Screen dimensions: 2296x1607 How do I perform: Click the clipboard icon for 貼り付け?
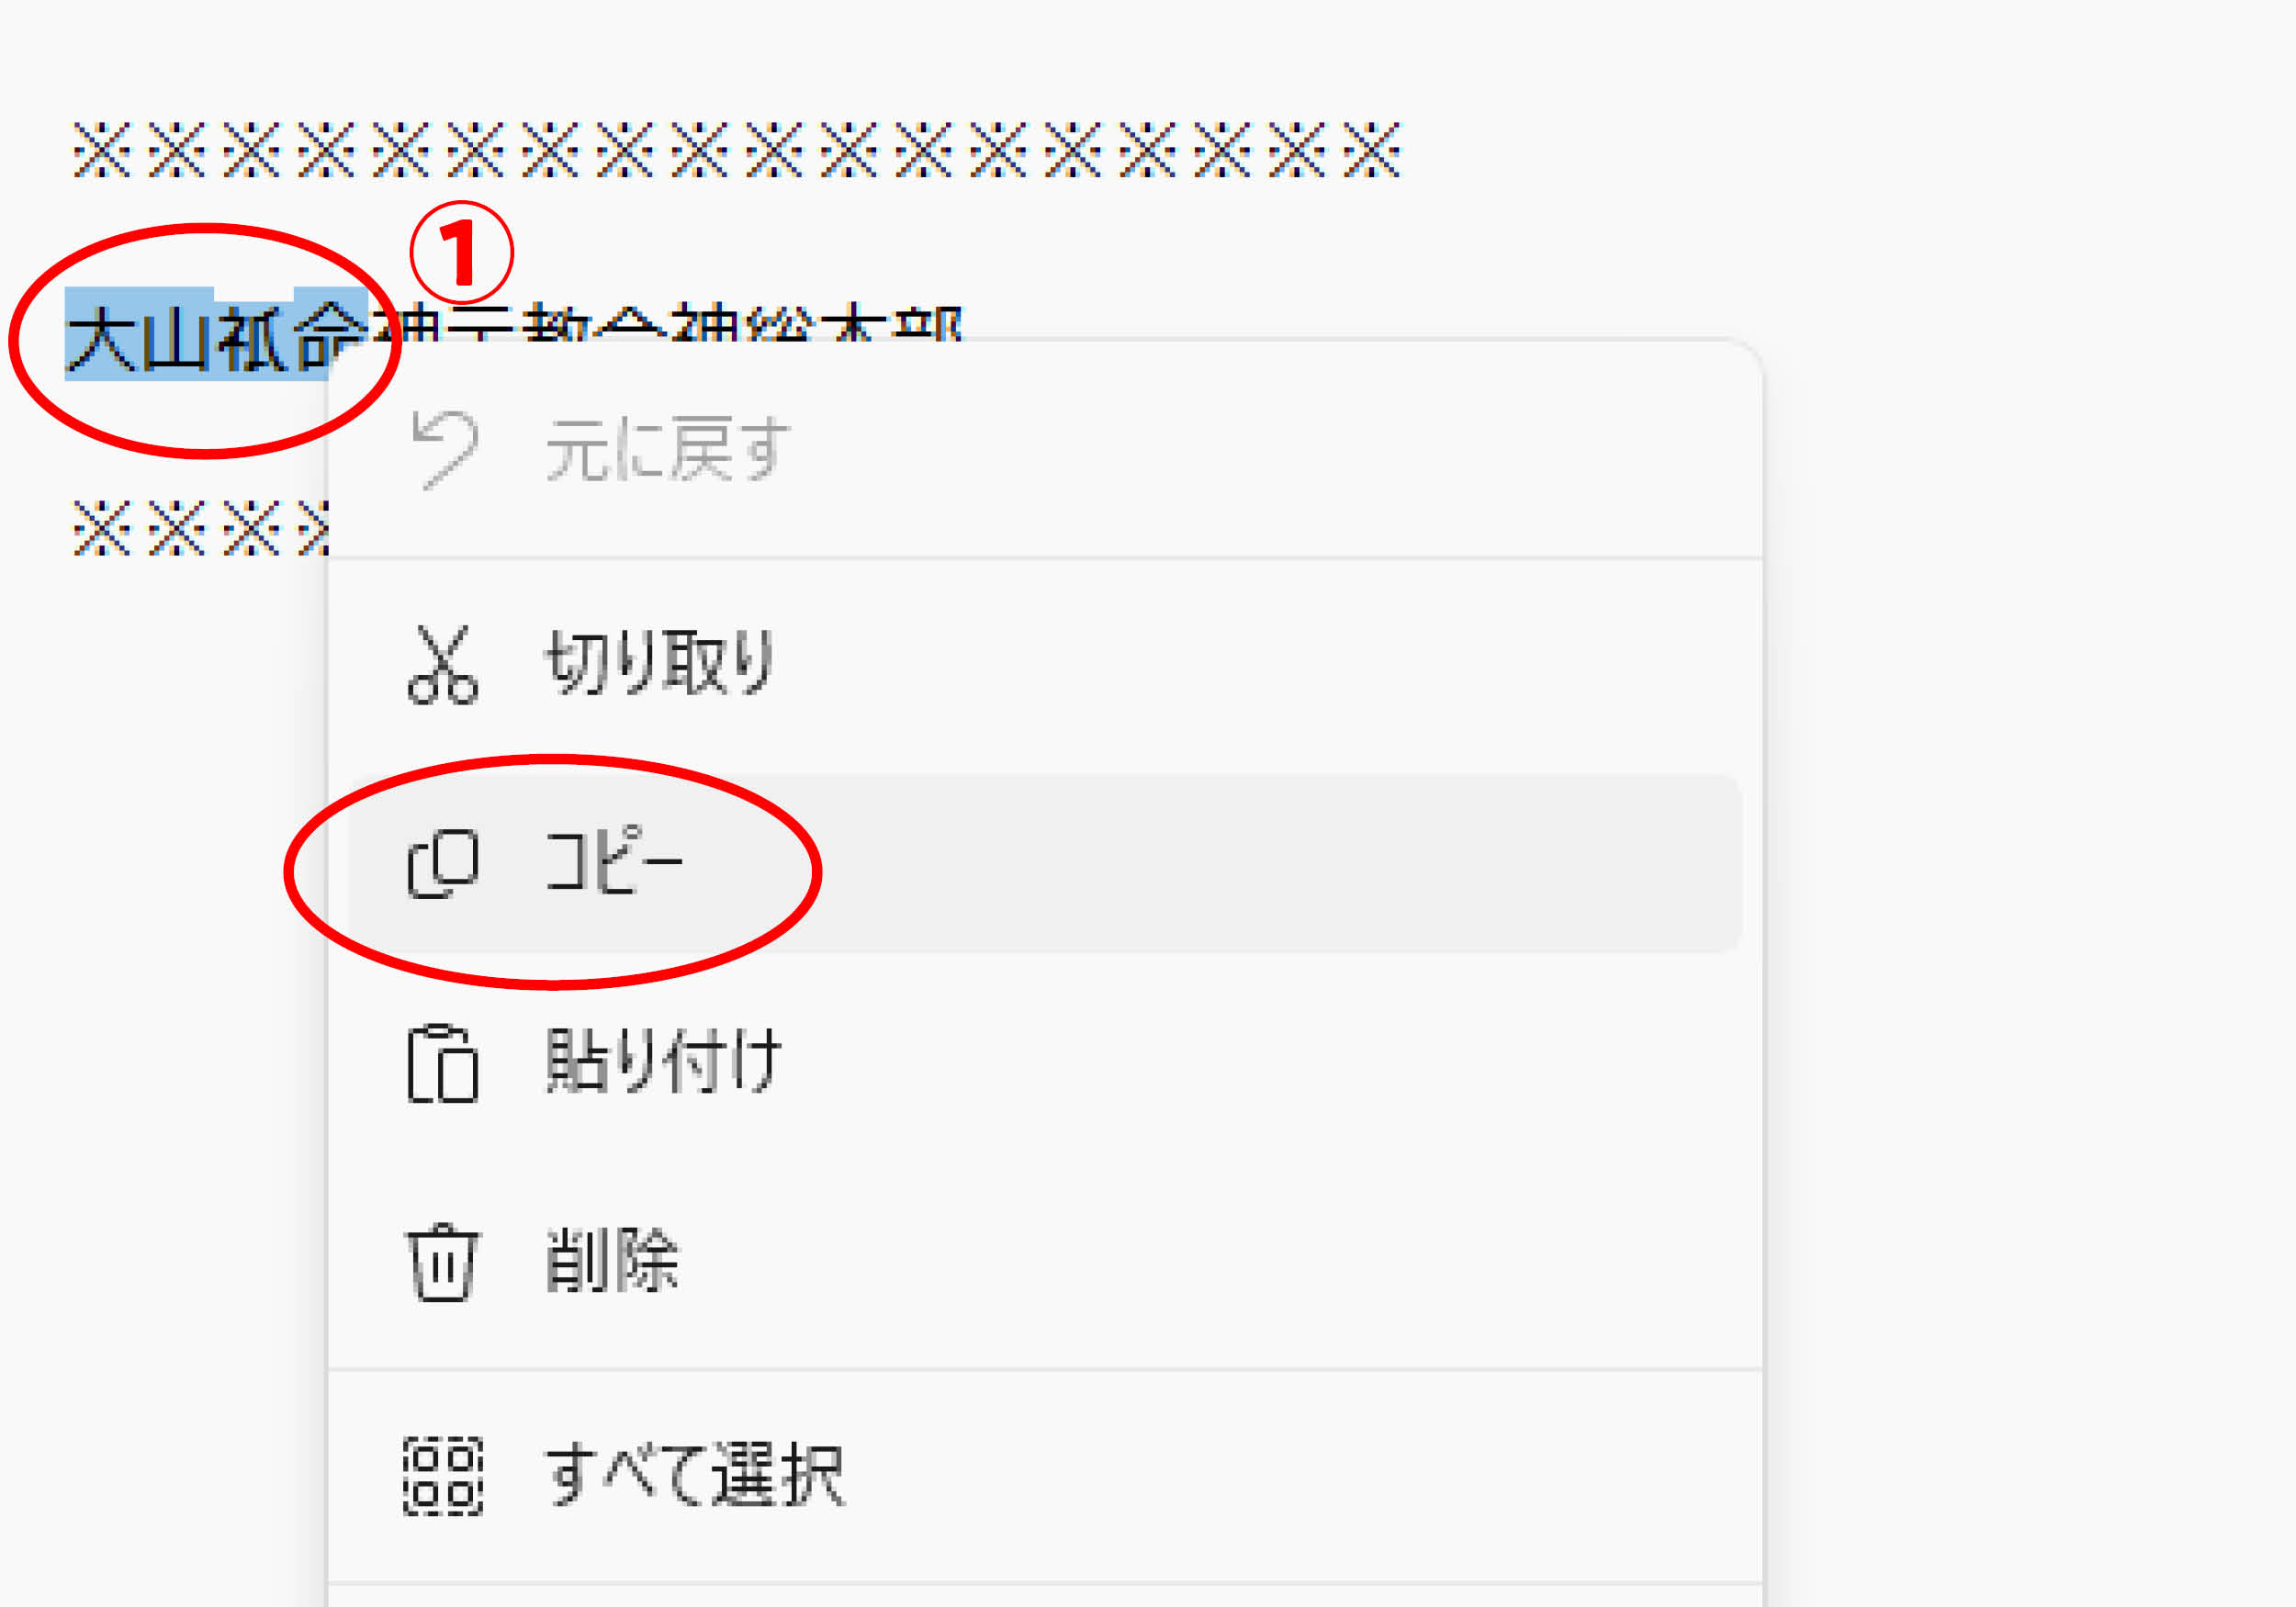[442, 1063]
